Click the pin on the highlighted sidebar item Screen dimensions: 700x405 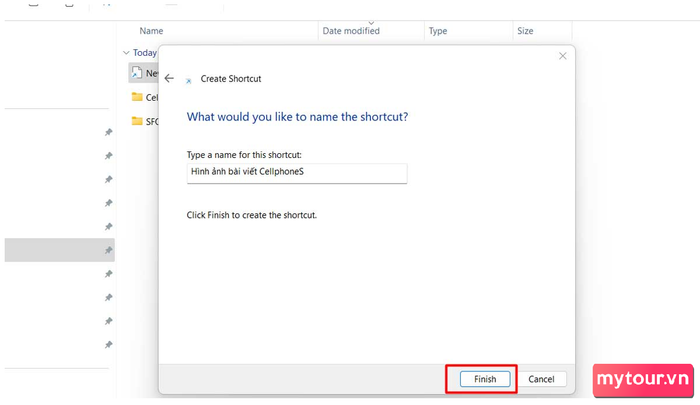coord(108,250)
